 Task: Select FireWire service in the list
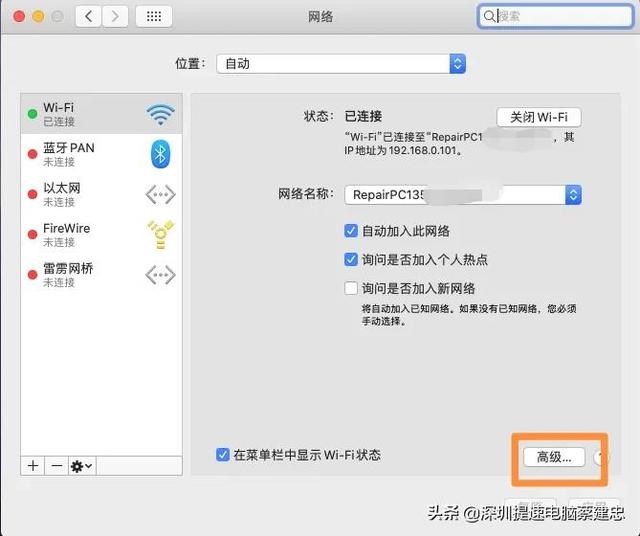click(101, 234)
